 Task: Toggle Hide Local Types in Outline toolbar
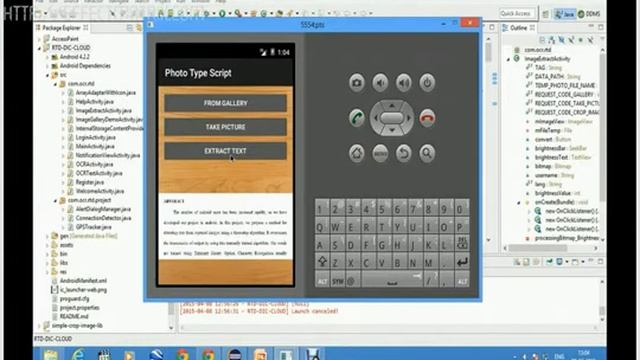tap(590, 40)
